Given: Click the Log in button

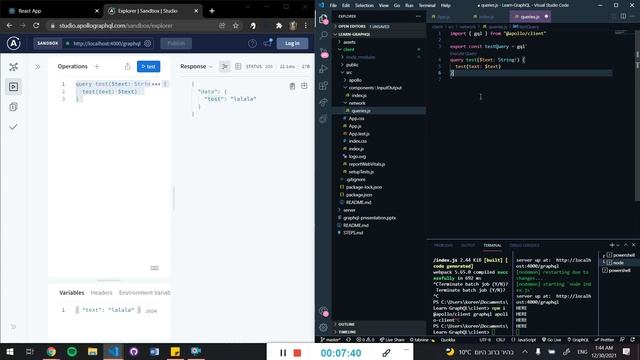Looking at the screenshot, I should (292, 43).
